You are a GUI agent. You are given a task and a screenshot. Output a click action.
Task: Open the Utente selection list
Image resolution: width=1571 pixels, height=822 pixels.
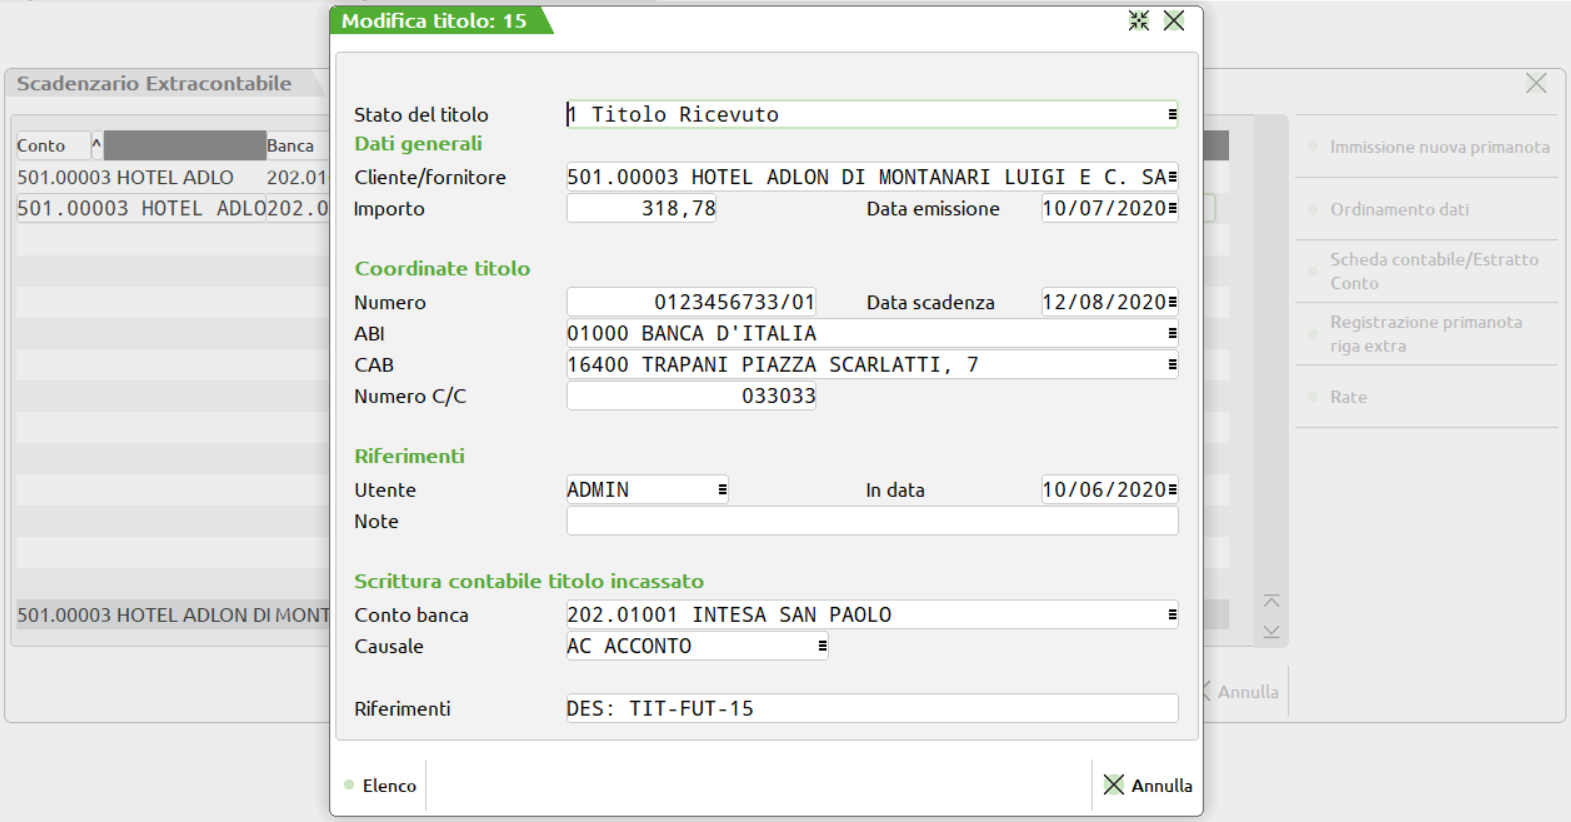(x=722, y=490)
